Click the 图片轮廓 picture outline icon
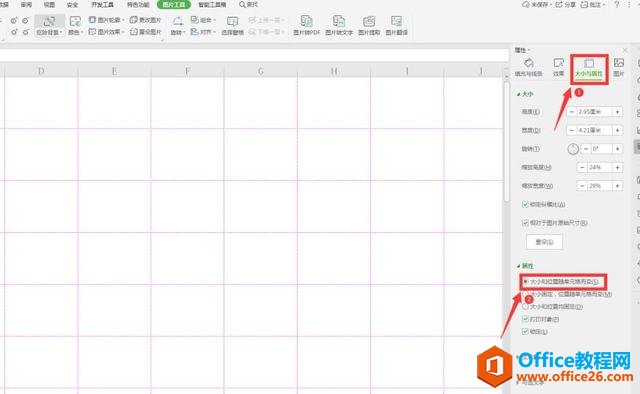 click(x=92, y=20)
